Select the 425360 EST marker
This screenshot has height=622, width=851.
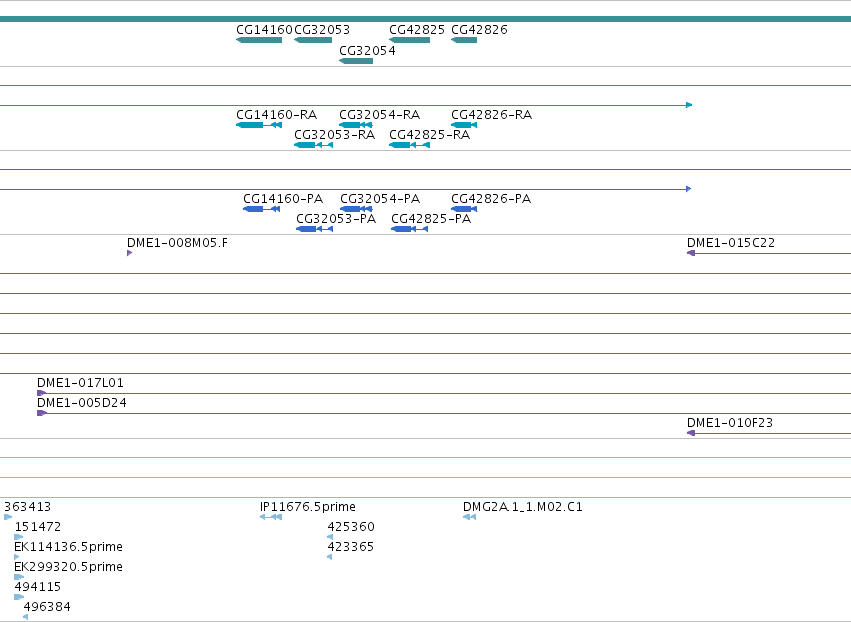[x=330, y=537]
